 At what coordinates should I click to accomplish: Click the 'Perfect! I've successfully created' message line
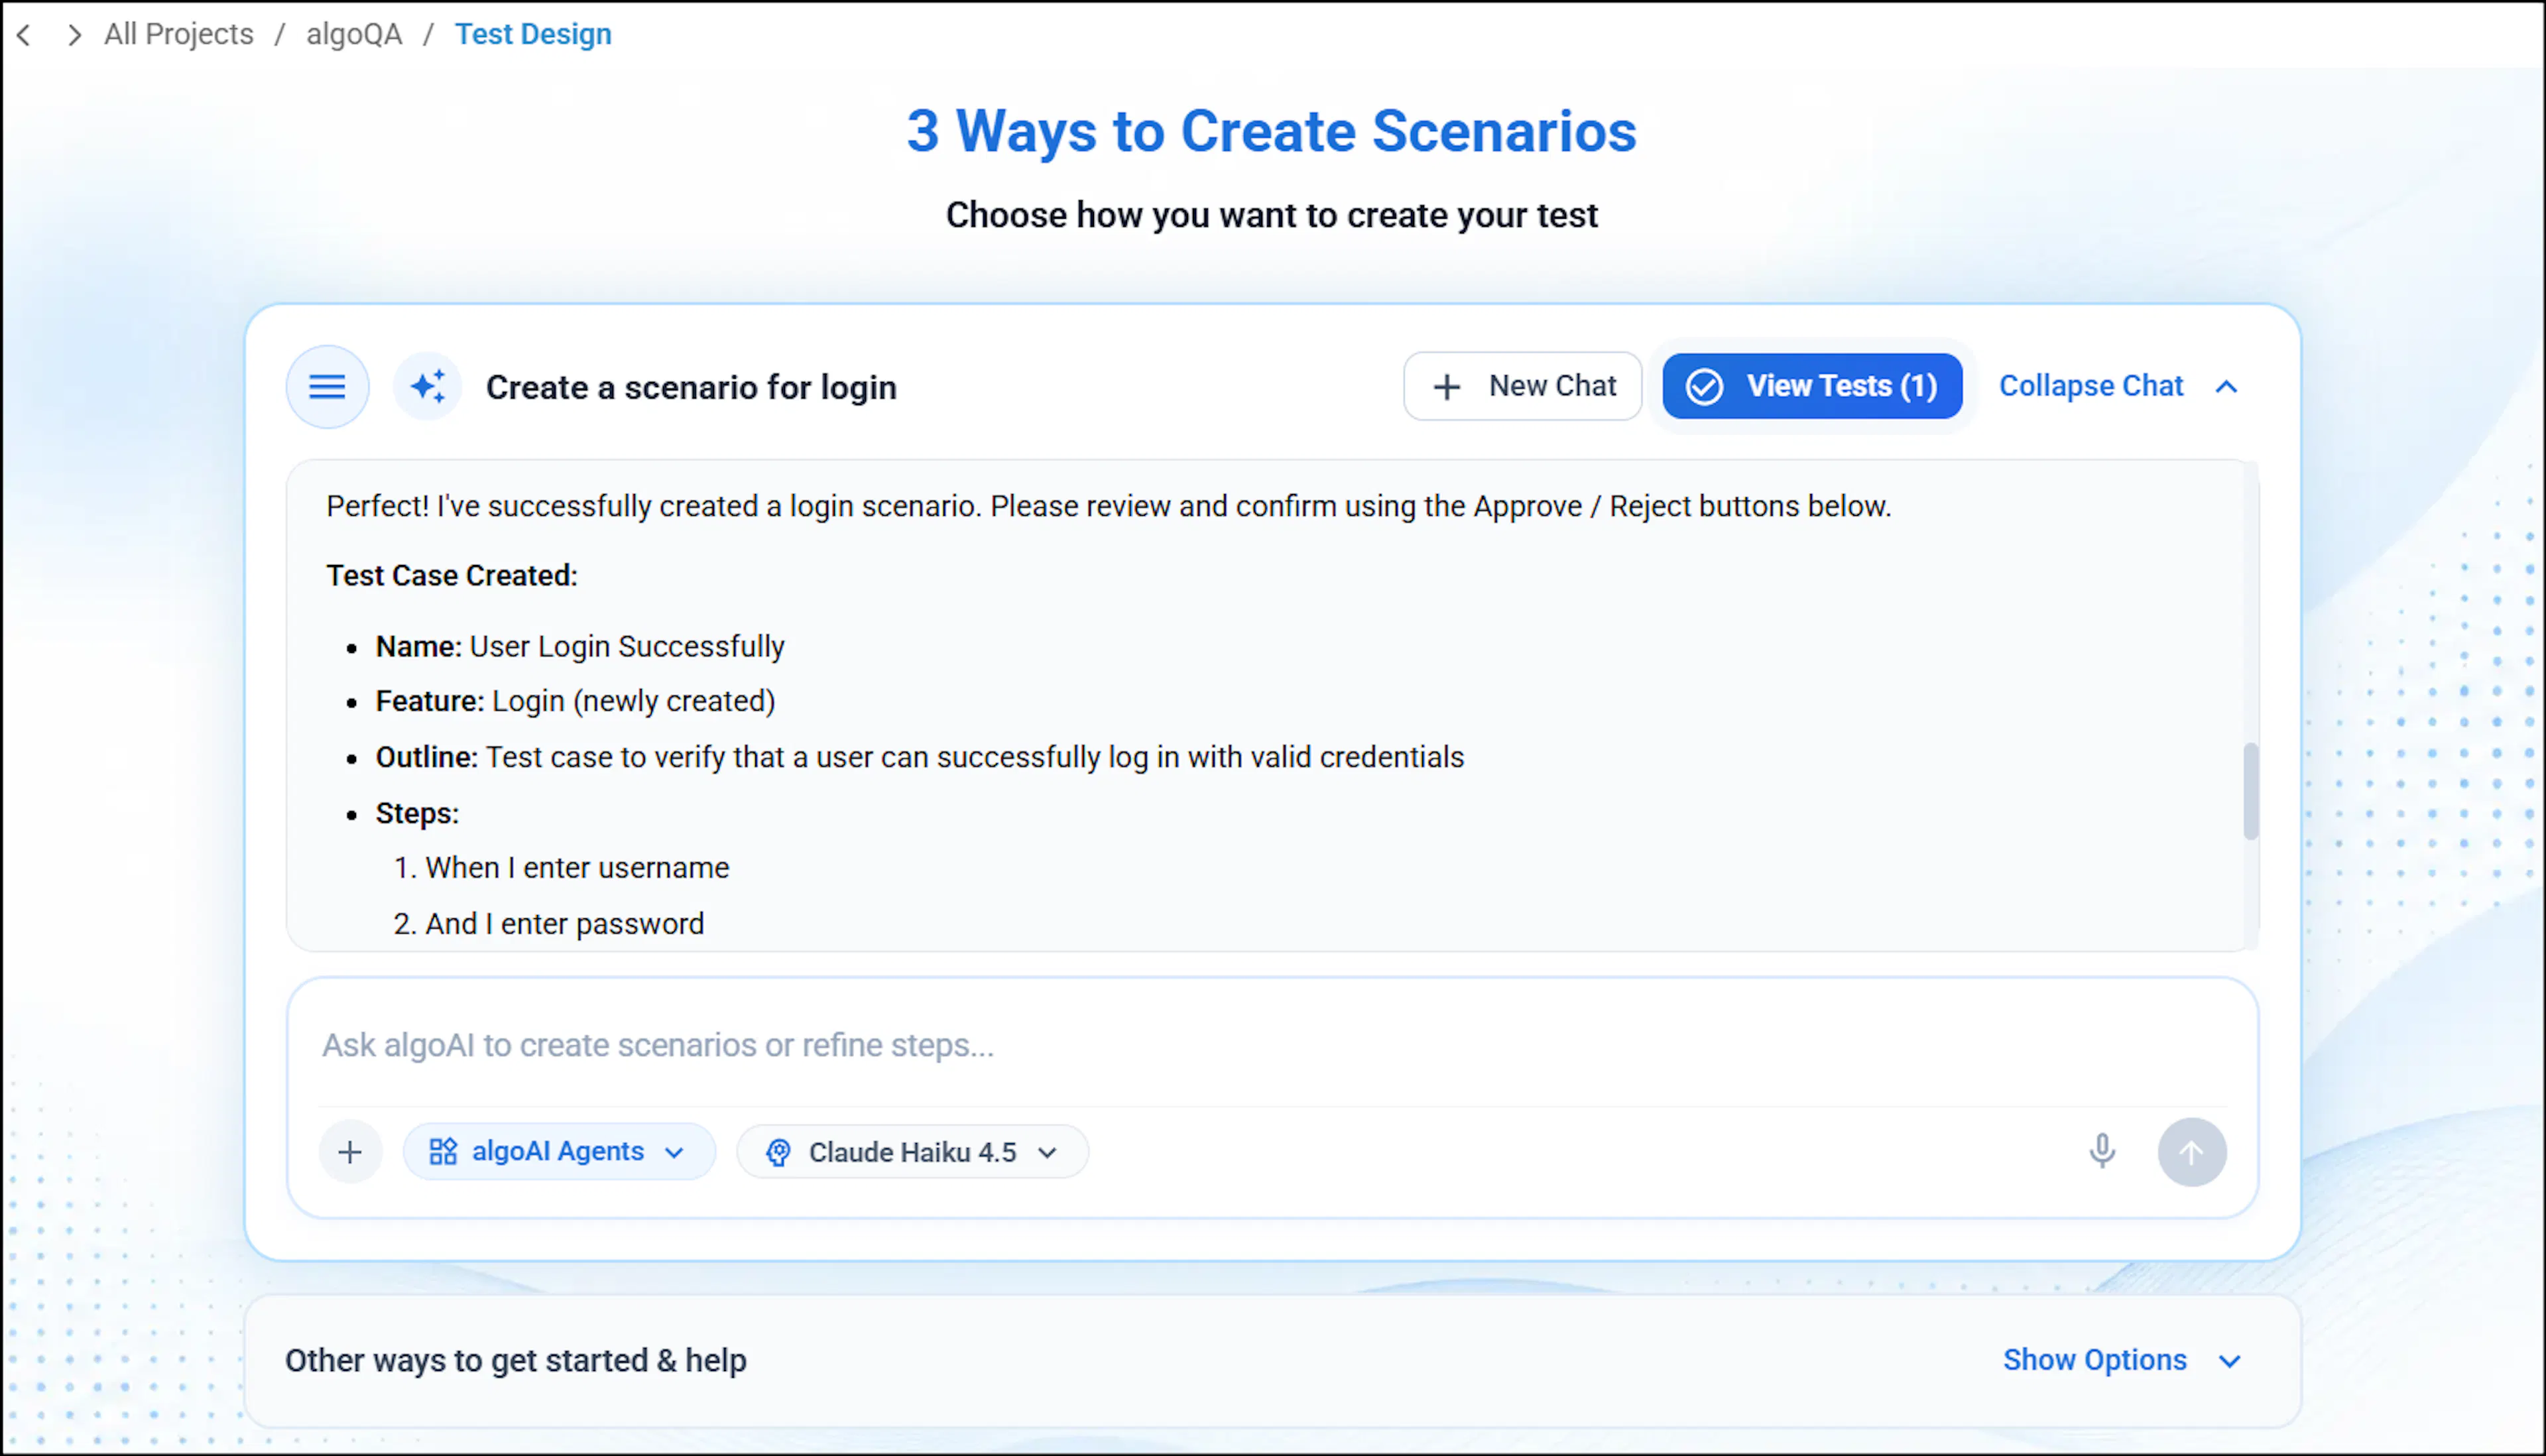tap(1109, 506)
